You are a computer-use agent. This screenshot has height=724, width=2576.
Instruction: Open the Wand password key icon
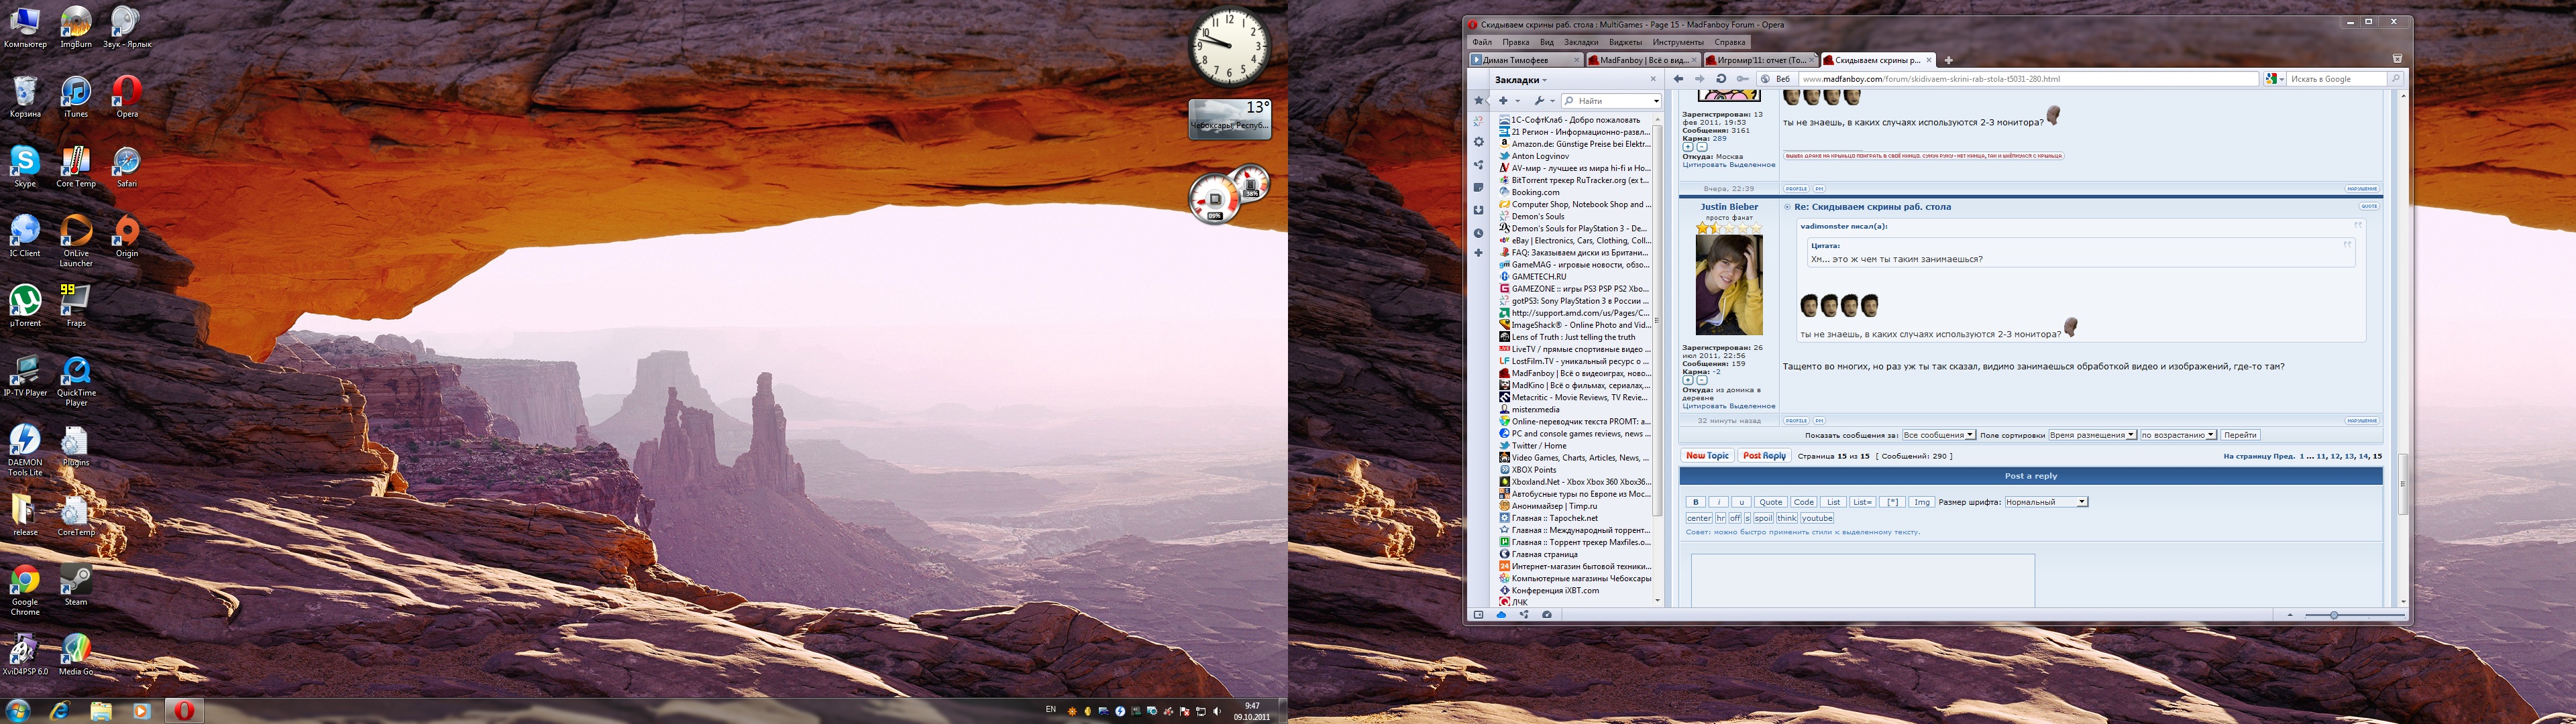pos(1743,79)
